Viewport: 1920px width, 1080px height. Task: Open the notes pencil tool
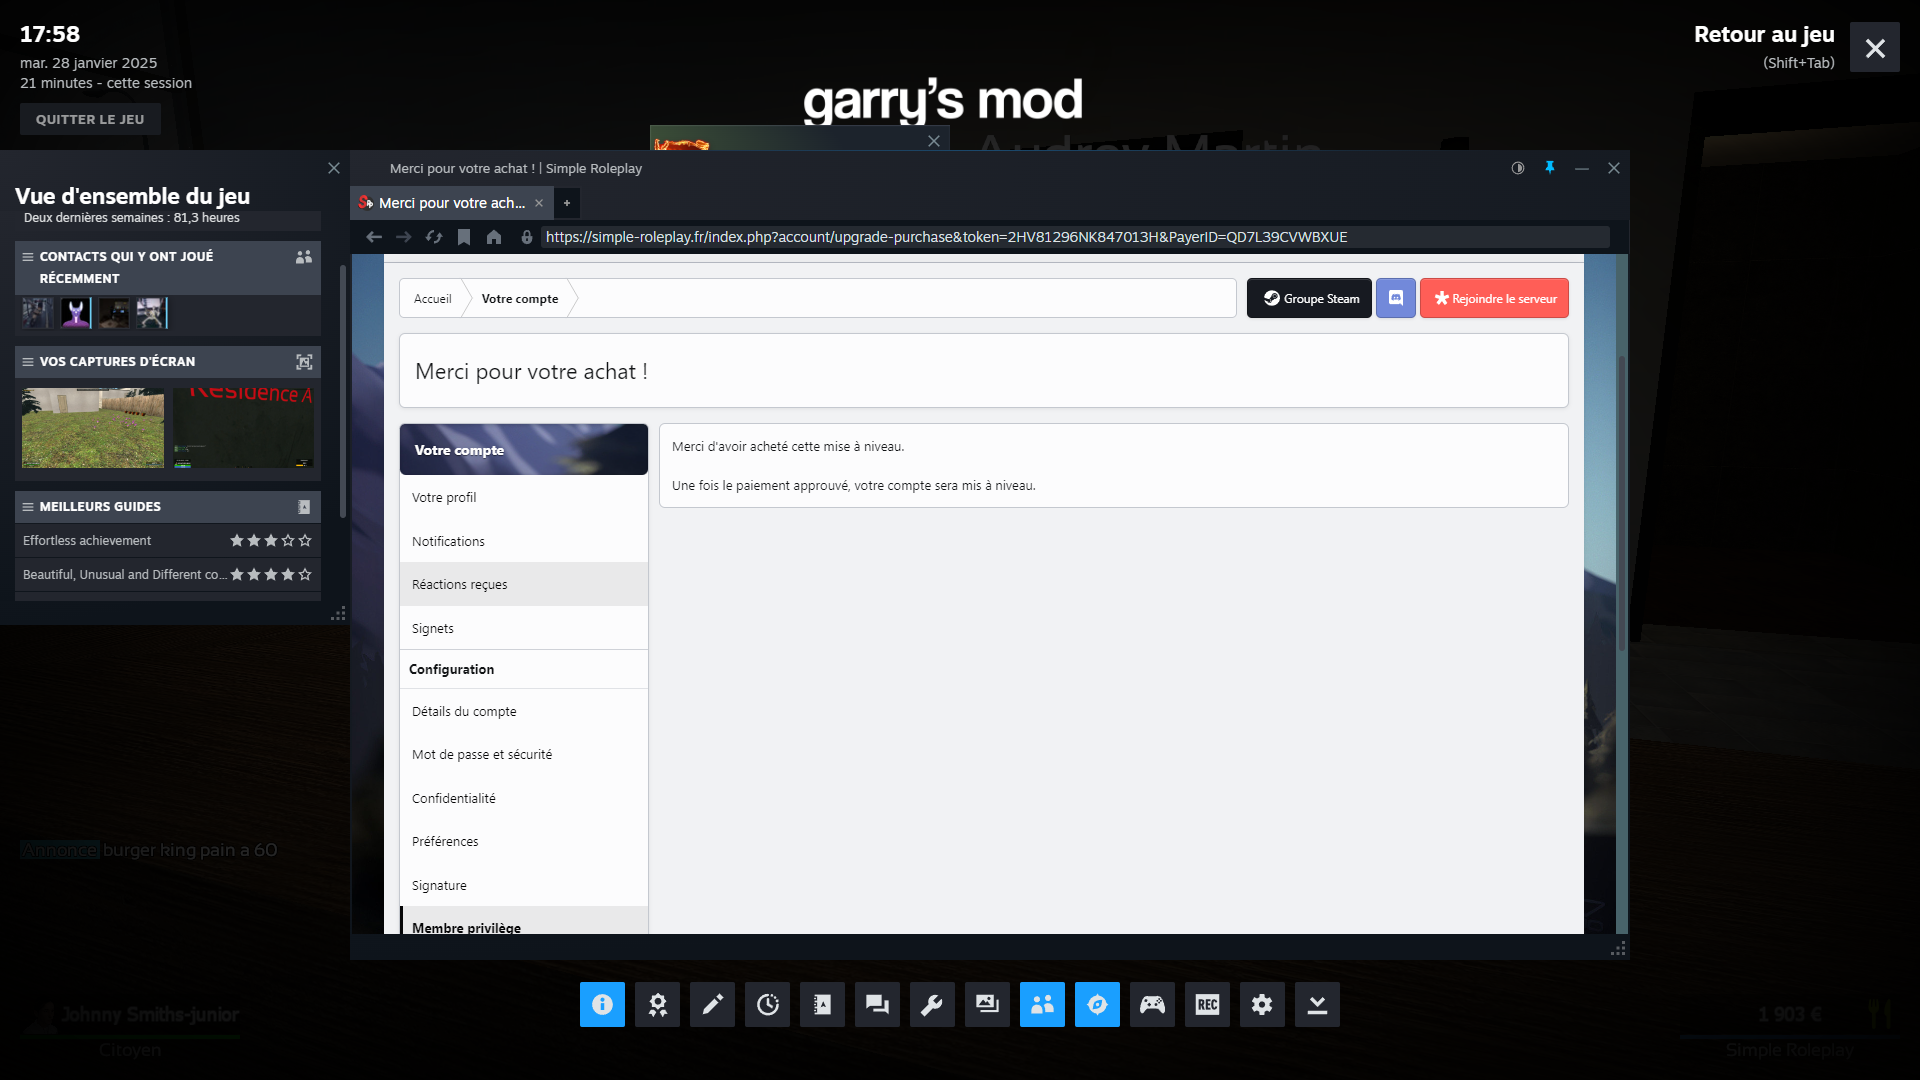coord(712,1004)
